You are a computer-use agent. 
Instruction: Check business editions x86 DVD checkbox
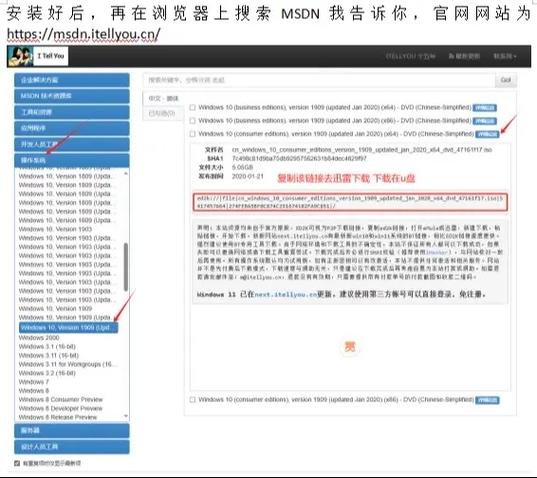coord(192,121)
